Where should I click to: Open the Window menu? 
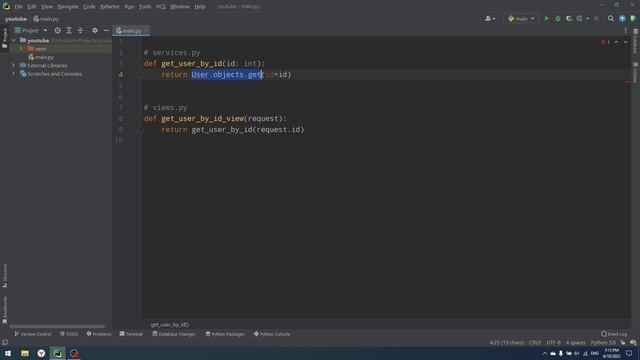[x=180, y=7]
